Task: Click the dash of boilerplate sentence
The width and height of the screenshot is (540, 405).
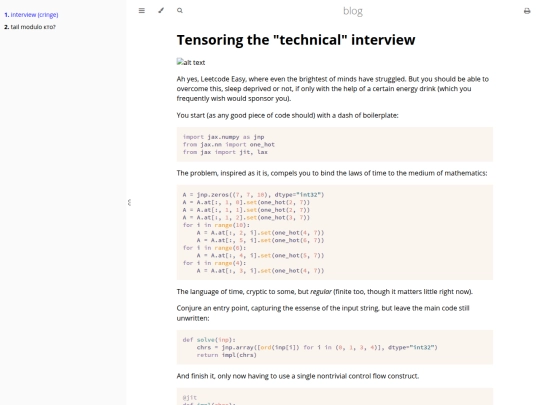Action: [288, 115]
